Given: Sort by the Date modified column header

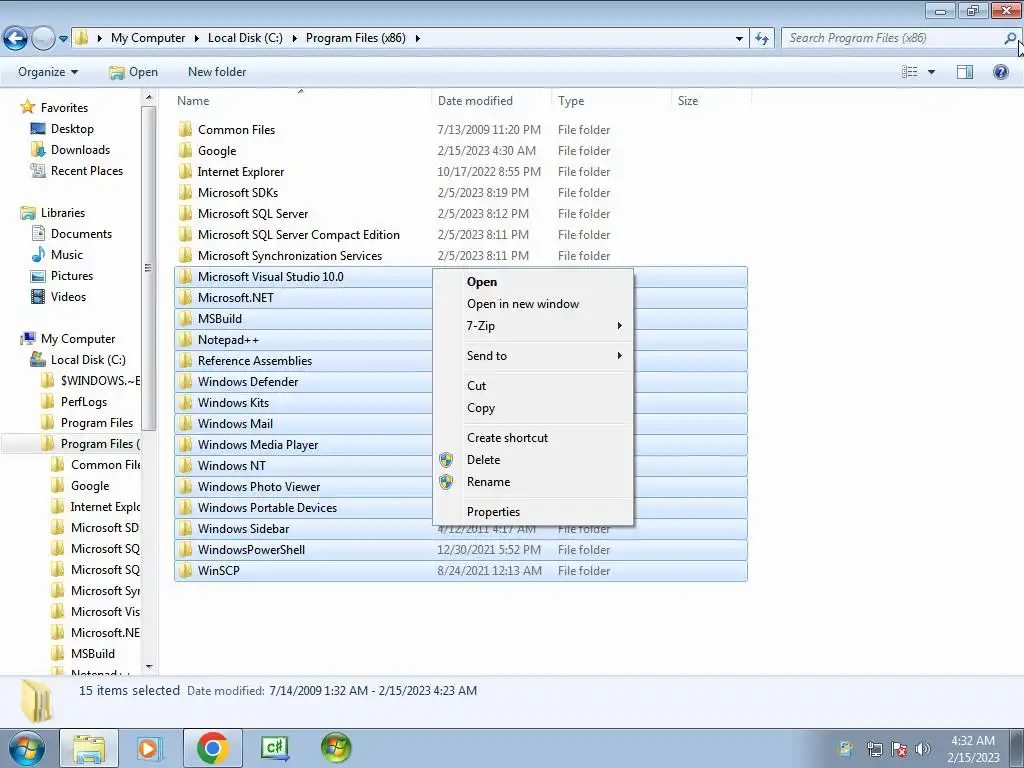Looking at the screenshot, I should (475, 101).
